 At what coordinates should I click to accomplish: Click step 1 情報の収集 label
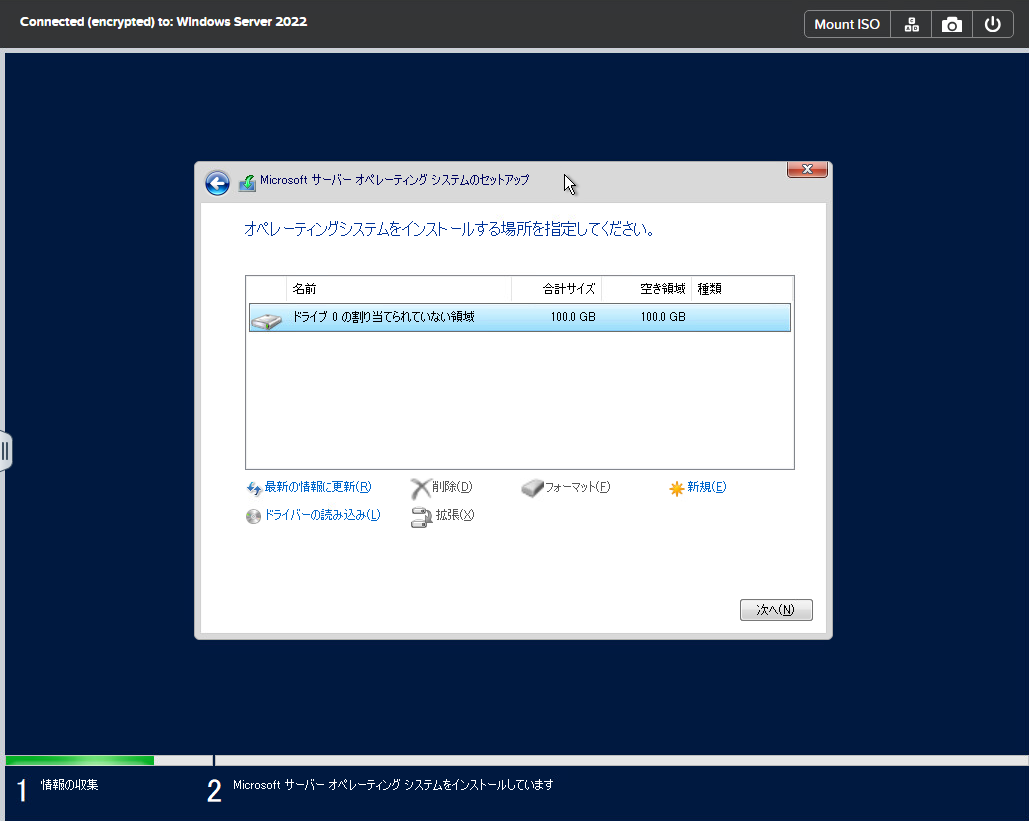pyautogui.click(x=70, y=785)
